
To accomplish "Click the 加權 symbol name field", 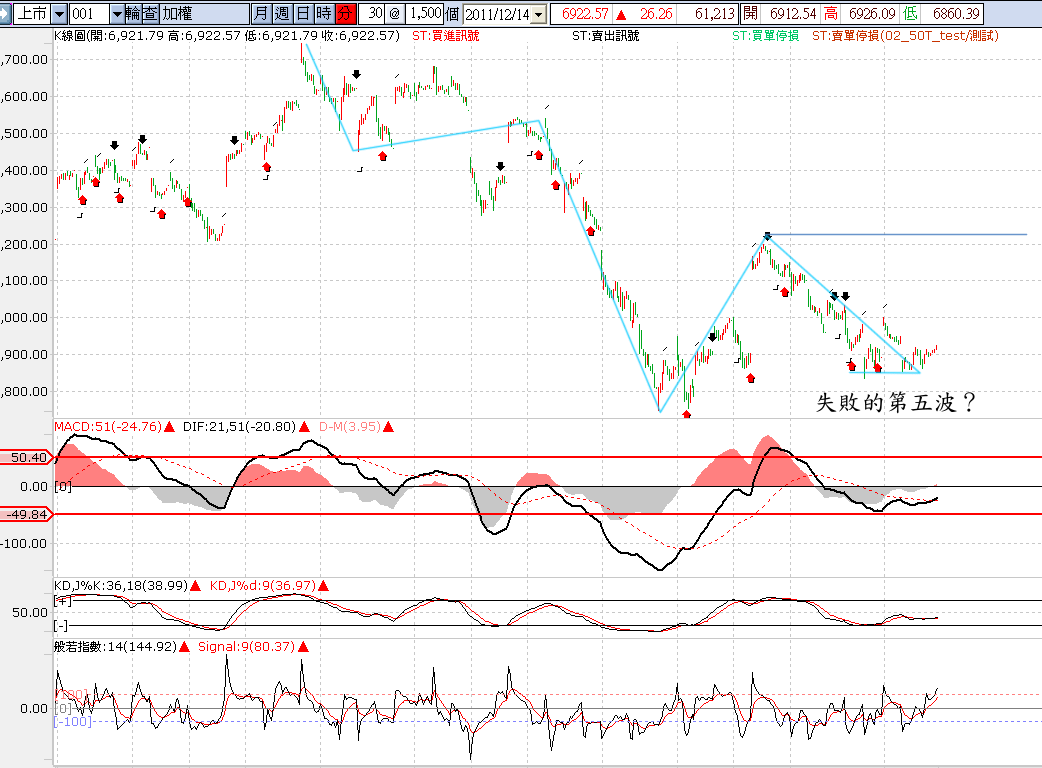I will click(204, 13).
